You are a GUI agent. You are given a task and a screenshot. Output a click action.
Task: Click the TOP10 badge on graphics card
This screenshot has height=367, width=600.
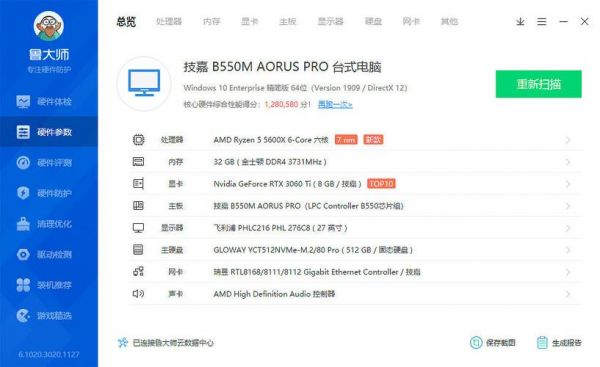click(x=382, y=184)
